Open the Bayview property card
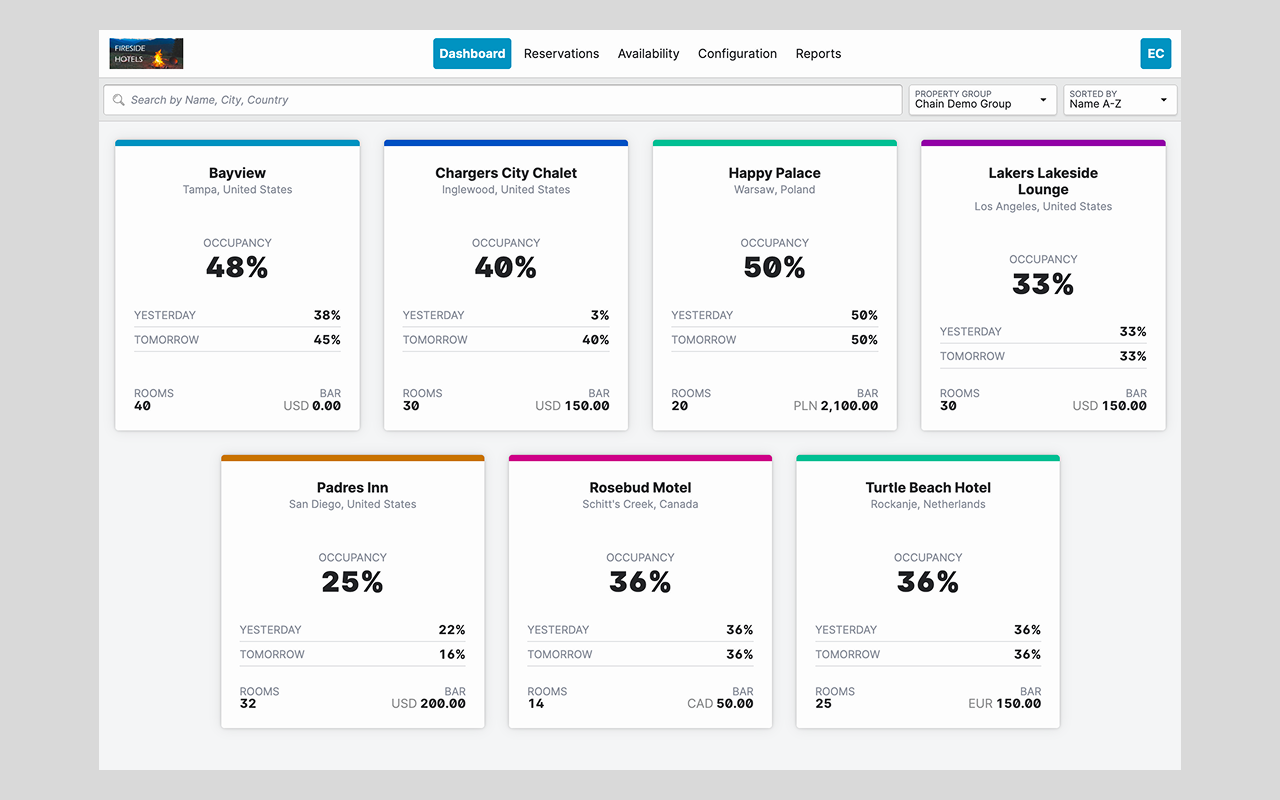 click(x=237, y=285)
